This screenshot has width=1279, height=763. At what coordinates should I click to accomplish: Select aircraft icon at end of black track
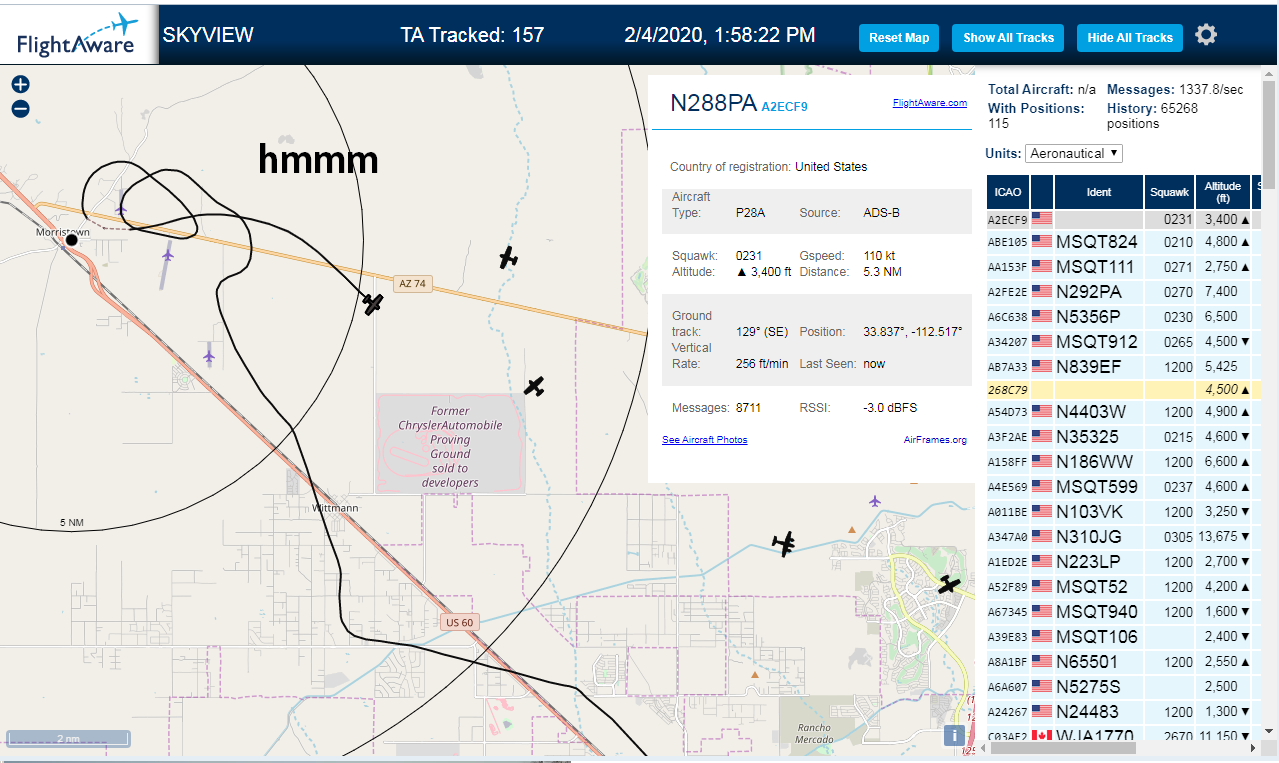(x=373, y=303)
